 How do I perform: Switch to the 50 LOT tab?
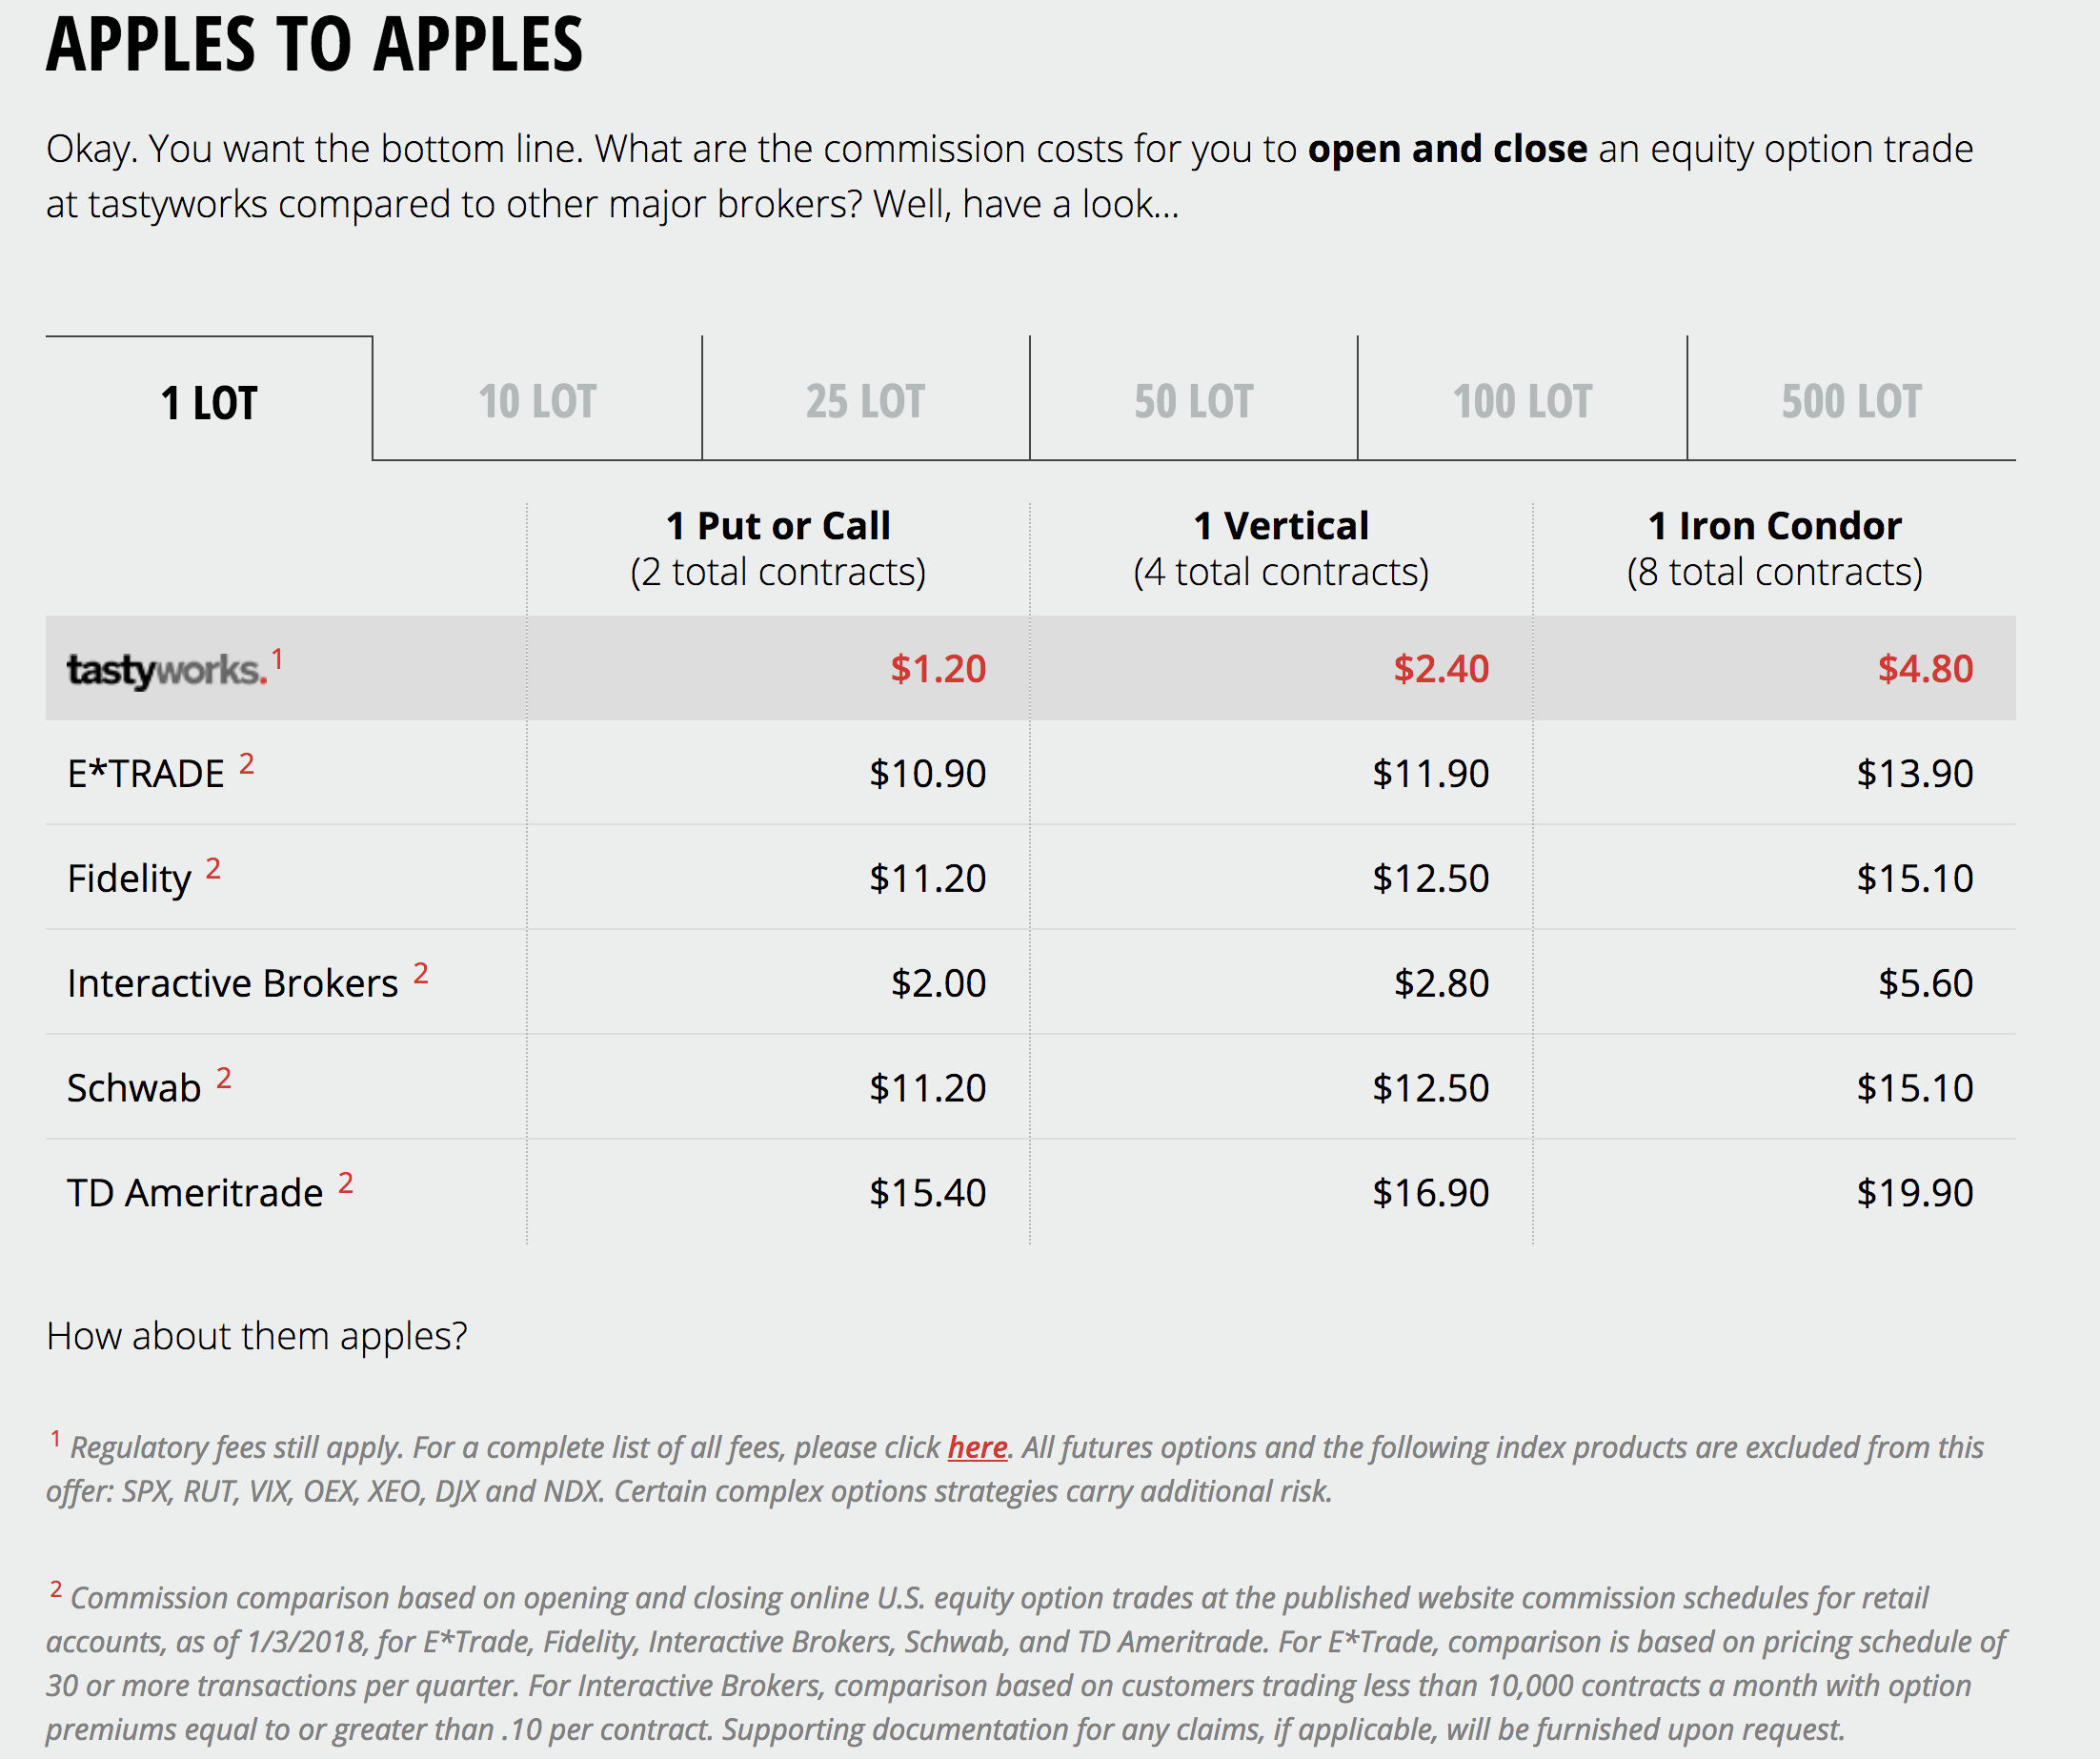click(1193, 399)
